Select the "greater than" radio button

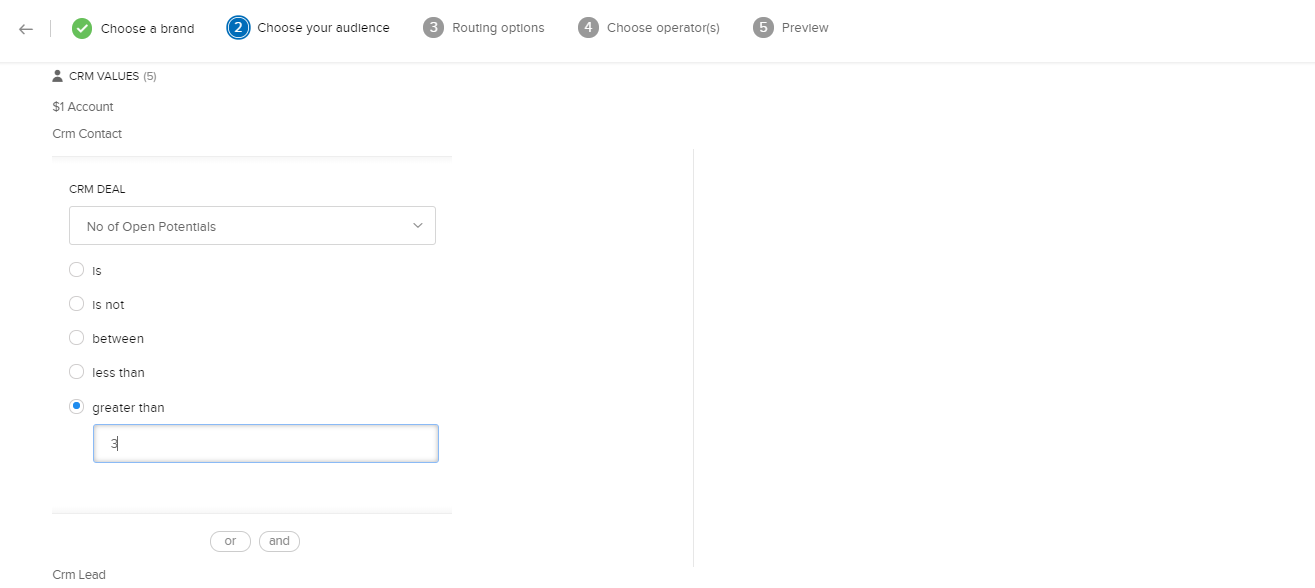77,407
